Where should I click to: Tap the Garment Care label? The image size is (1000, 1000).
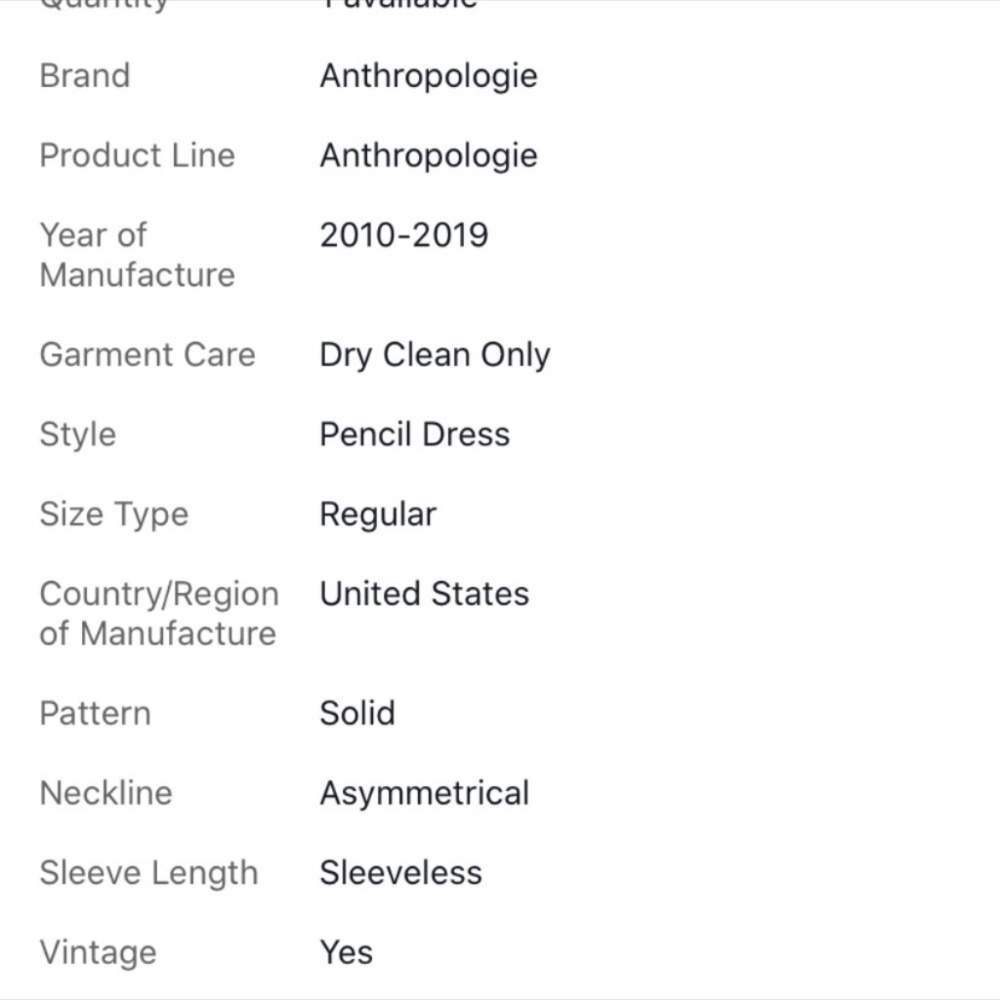click(x=147, y=354)
